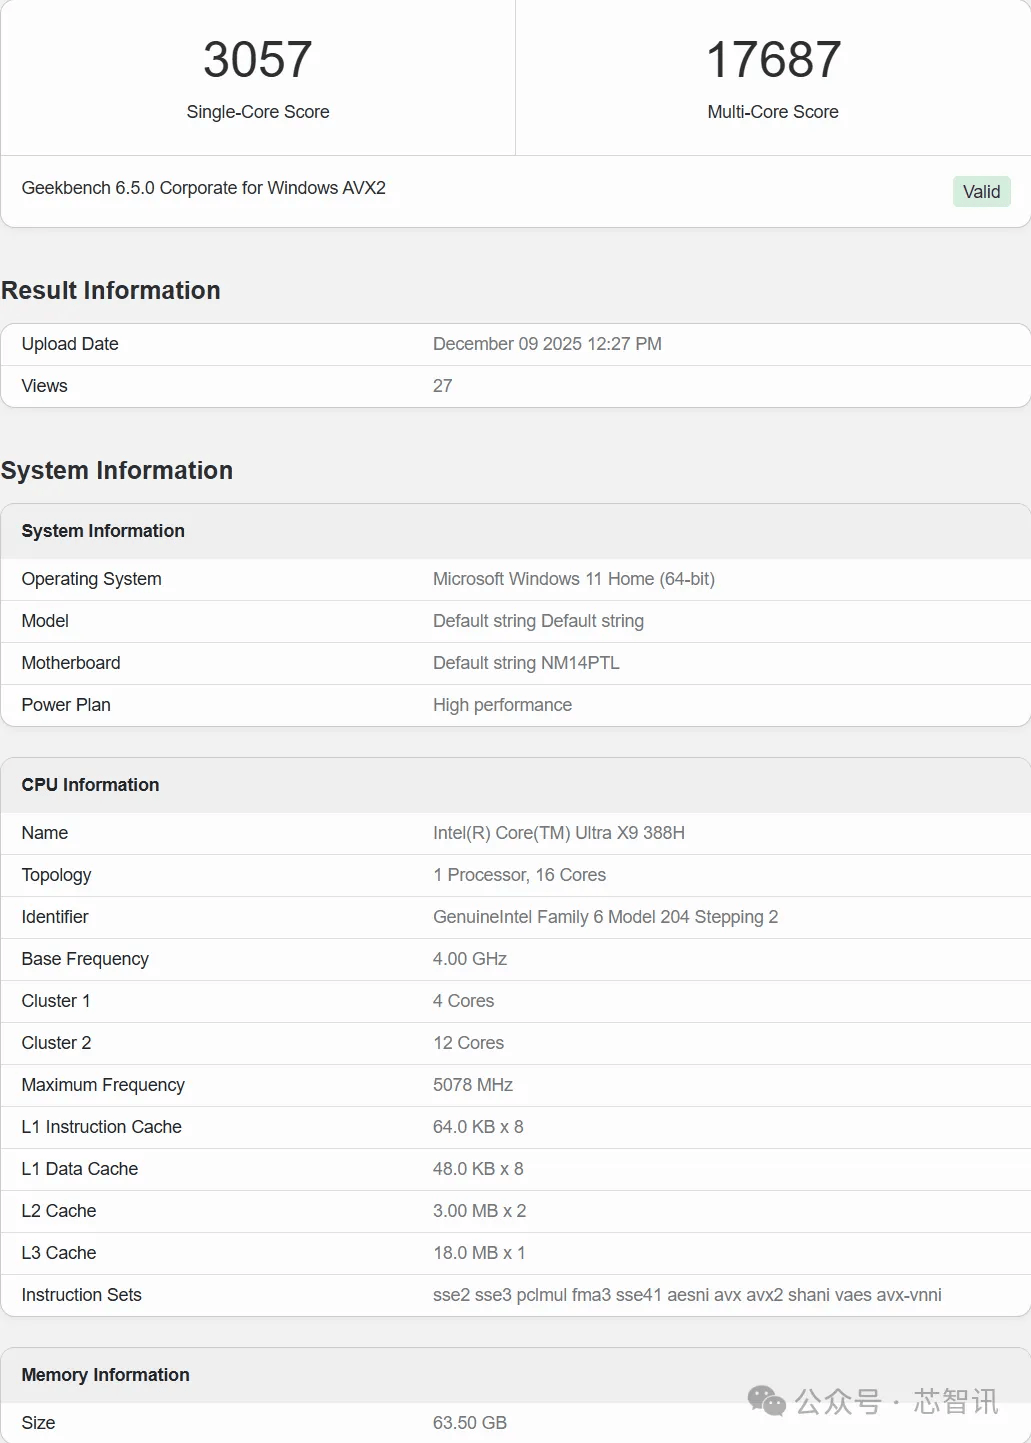The height and width of the screenshot is (1443, 1031).
Task: Click the L3 Cache value 18.0 MB x 1
Action: 479,1253
